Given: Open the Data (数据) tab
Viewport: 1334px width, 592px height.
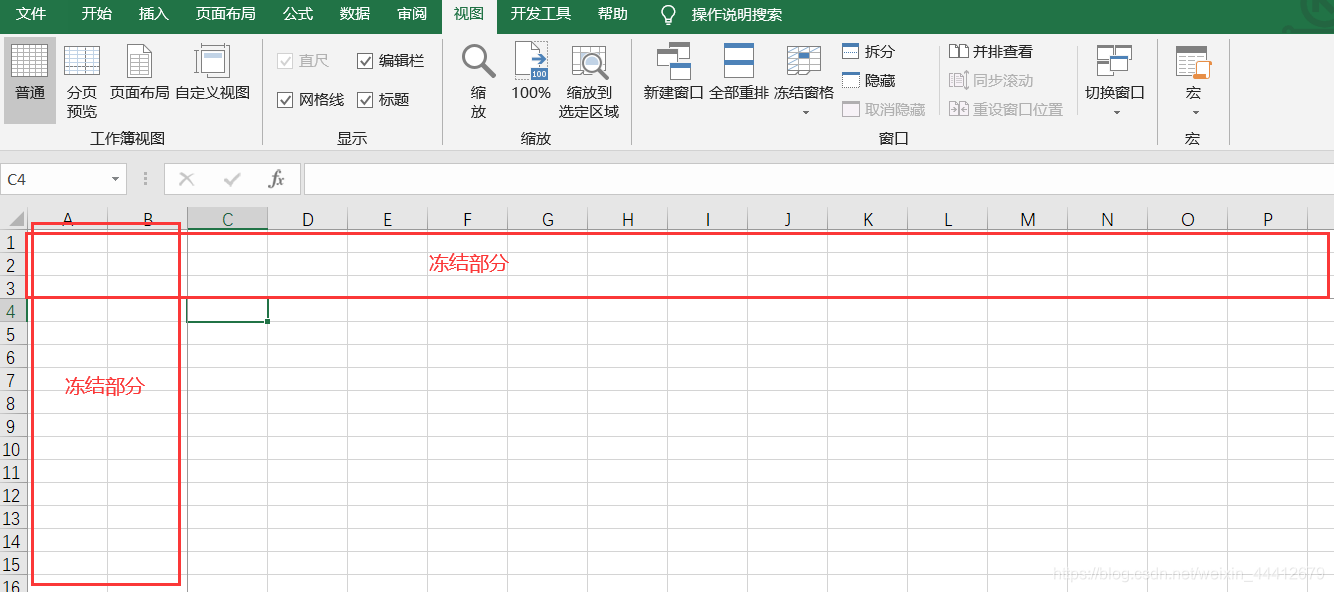Looking at the screenshot, I should 355,14.
